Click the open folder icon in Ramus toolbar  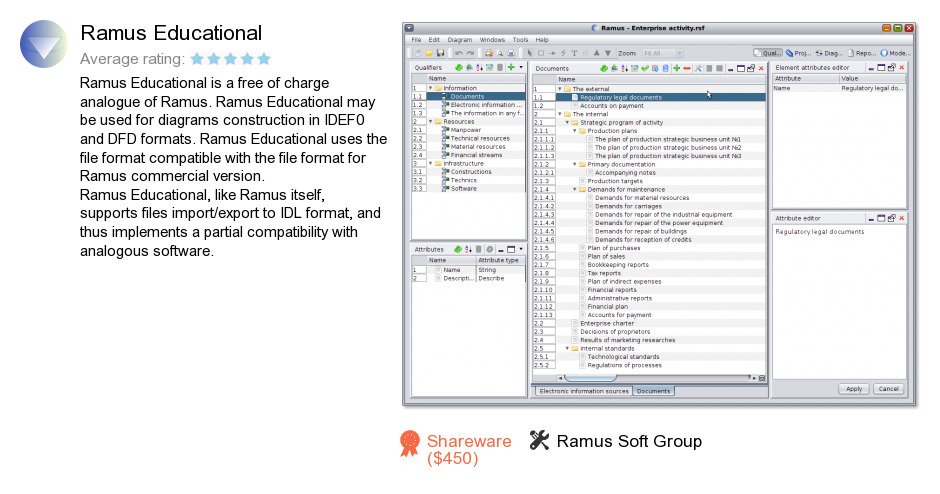(429, 53)
